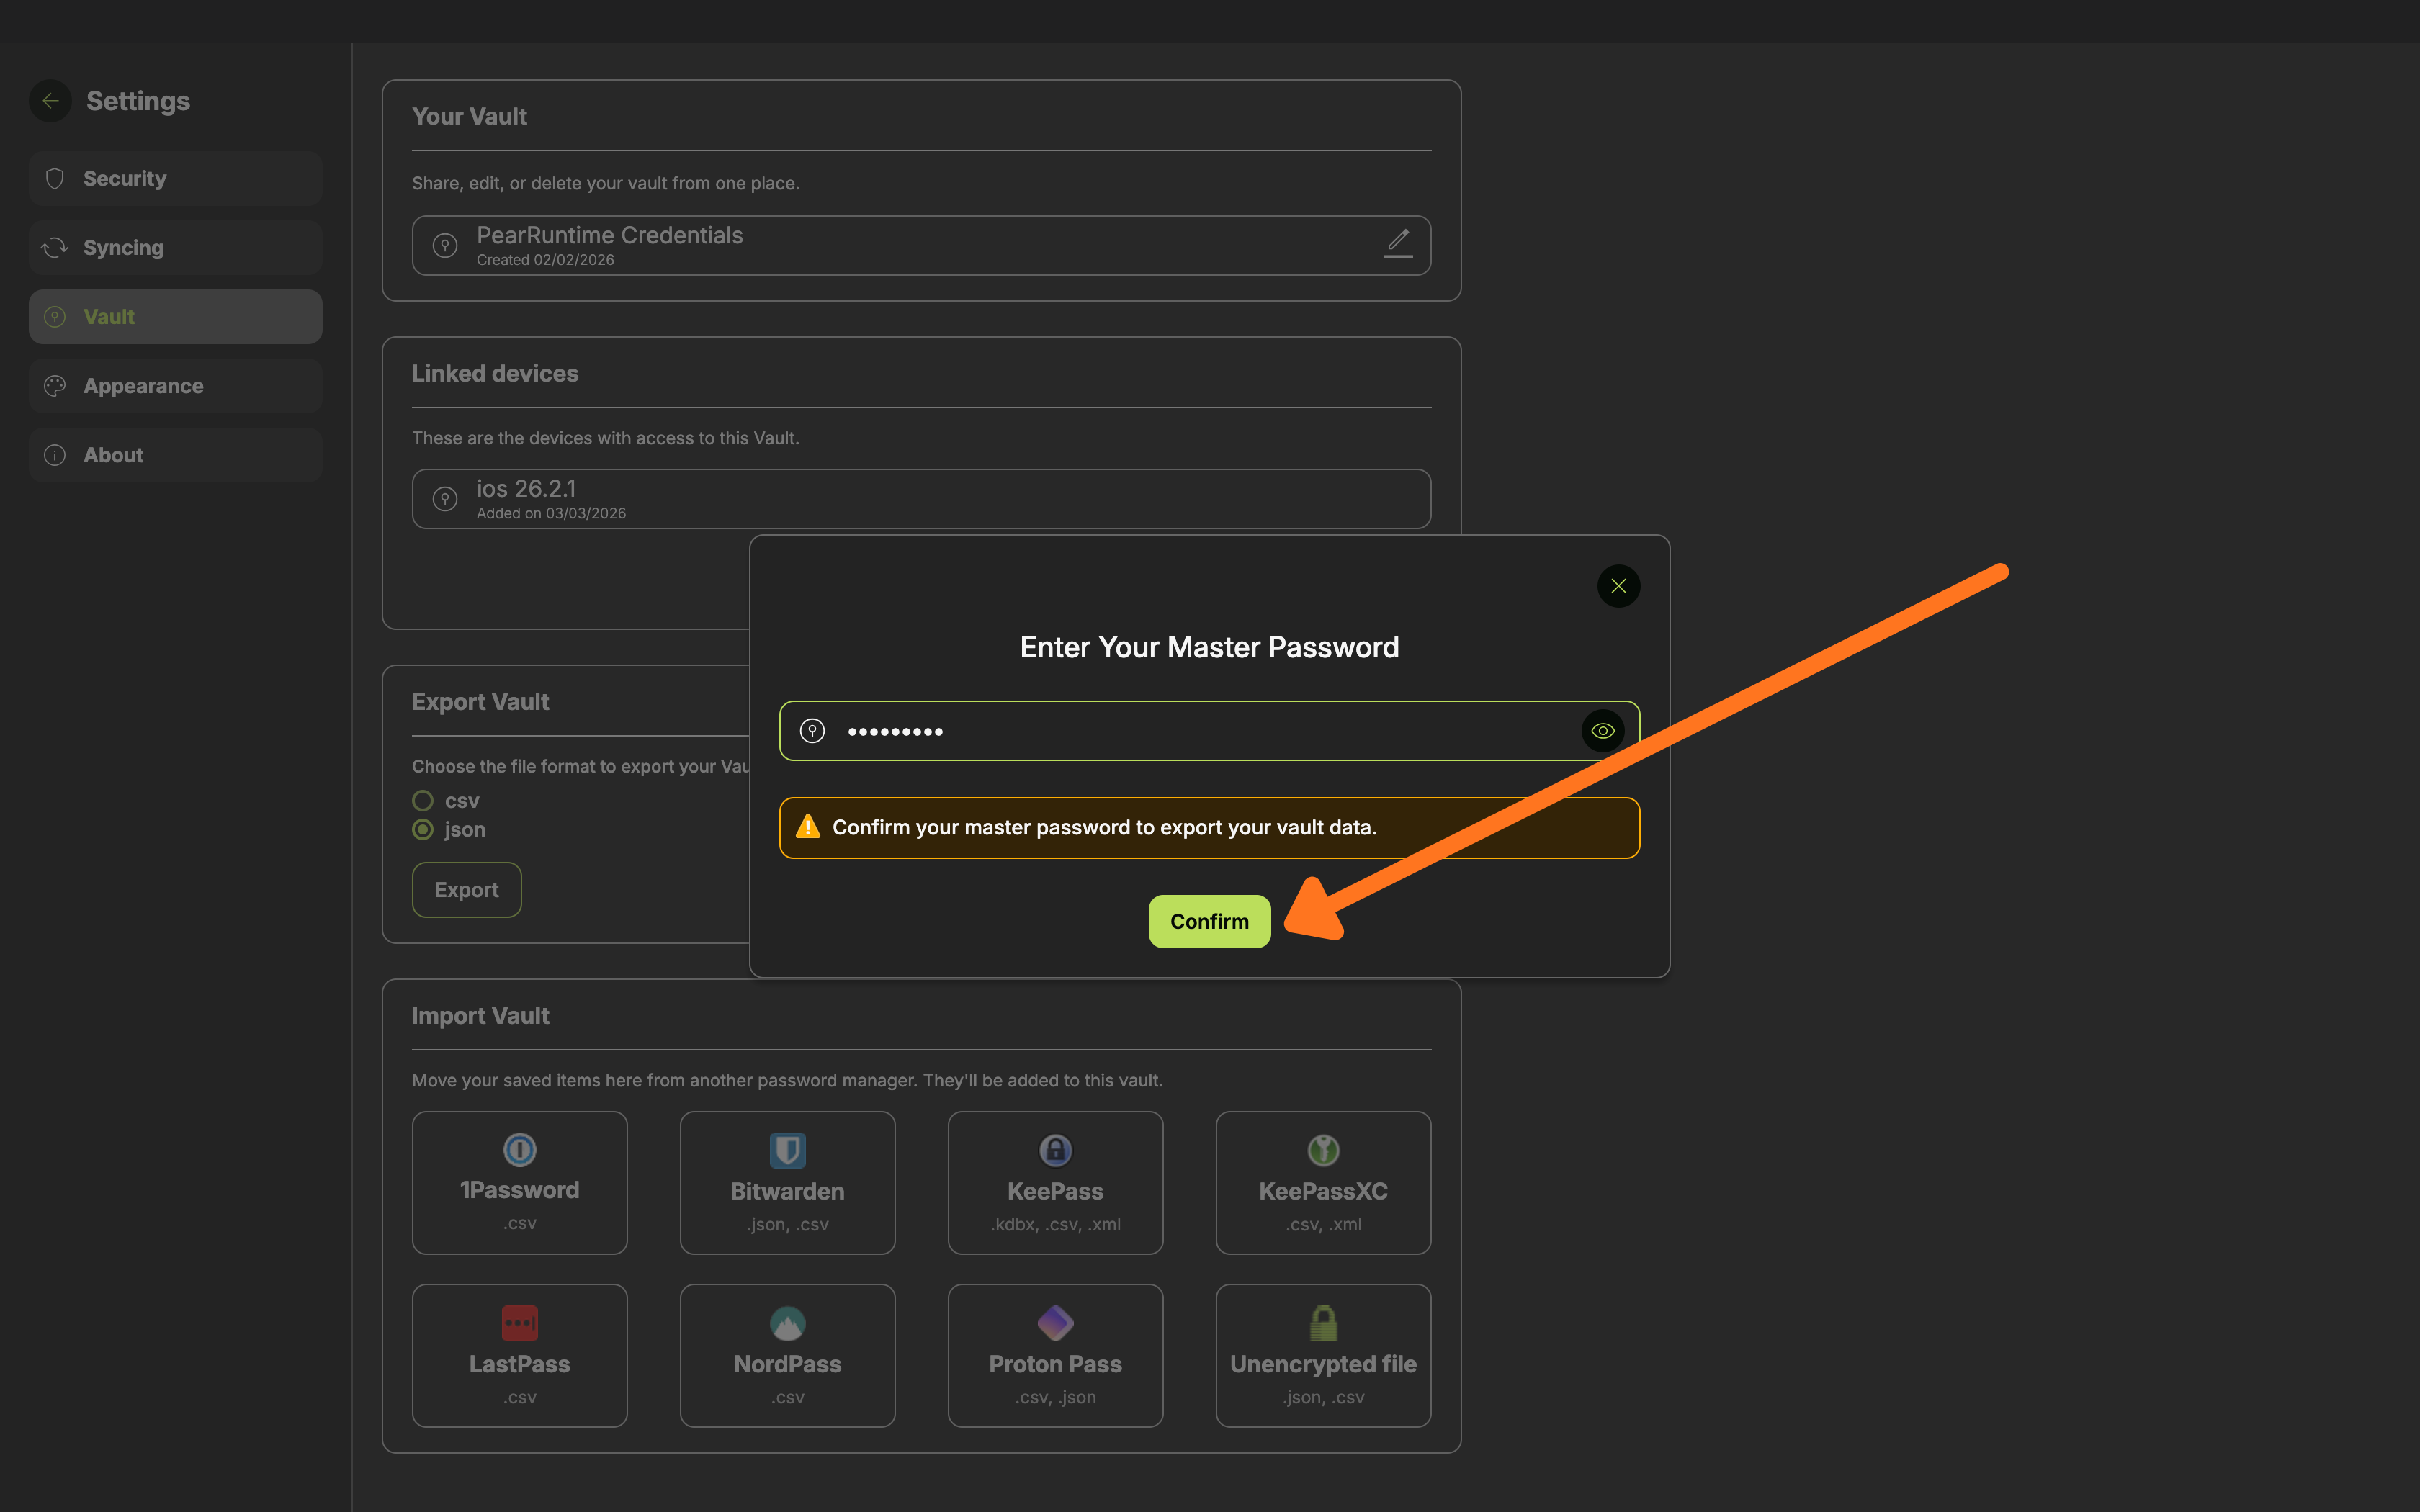Screen dimensions: 2420x1512
Task: Confirm the master password entry
Action: (x=1208, y=921)
